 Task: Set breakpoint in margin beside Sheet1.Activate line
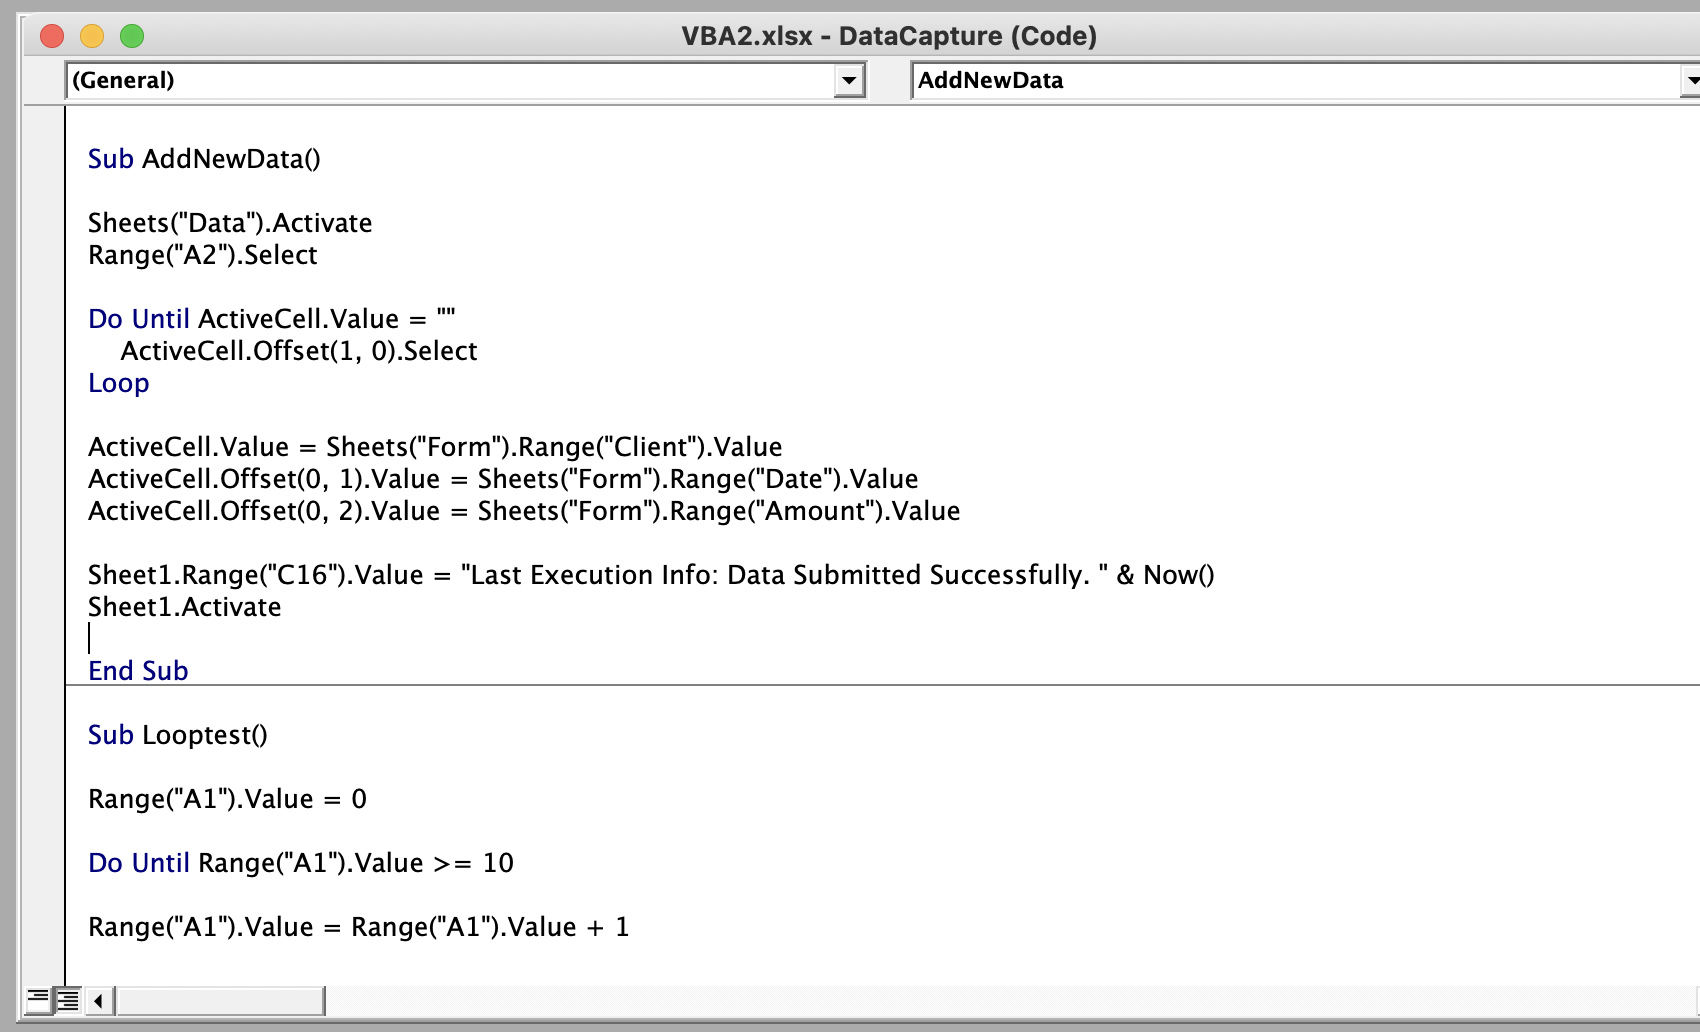click(44, 607)
